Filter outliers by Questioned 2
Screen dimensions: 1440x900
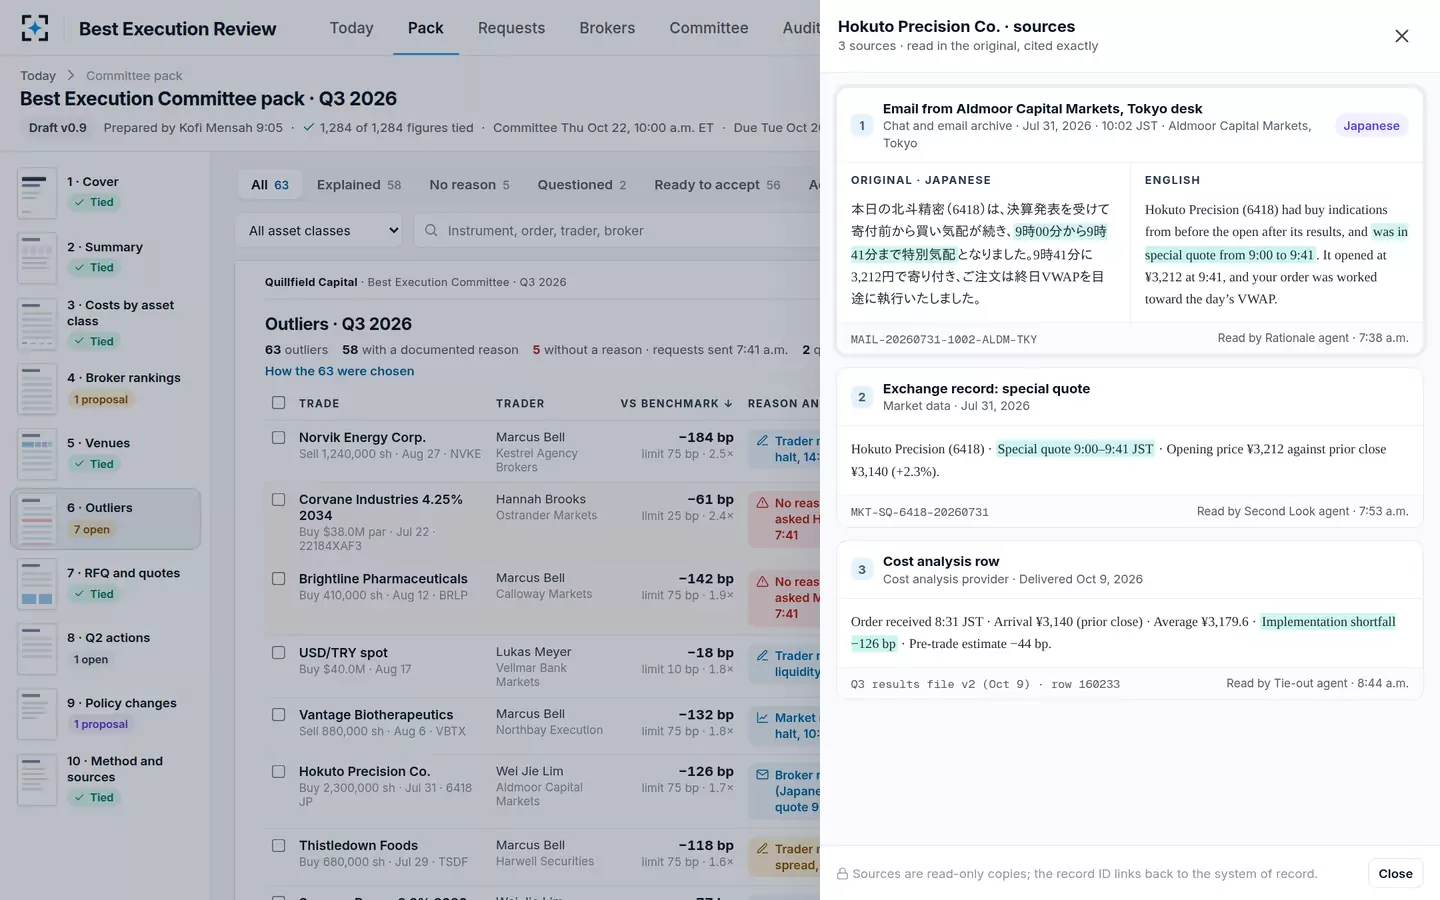(582, 185)
